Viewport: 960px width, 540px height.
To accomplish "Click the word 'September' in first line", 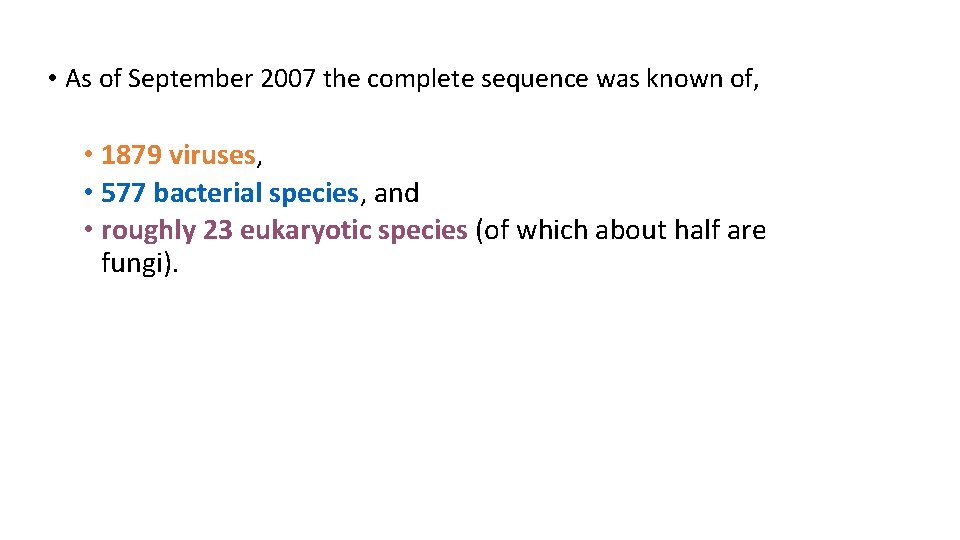I will 190,80.
